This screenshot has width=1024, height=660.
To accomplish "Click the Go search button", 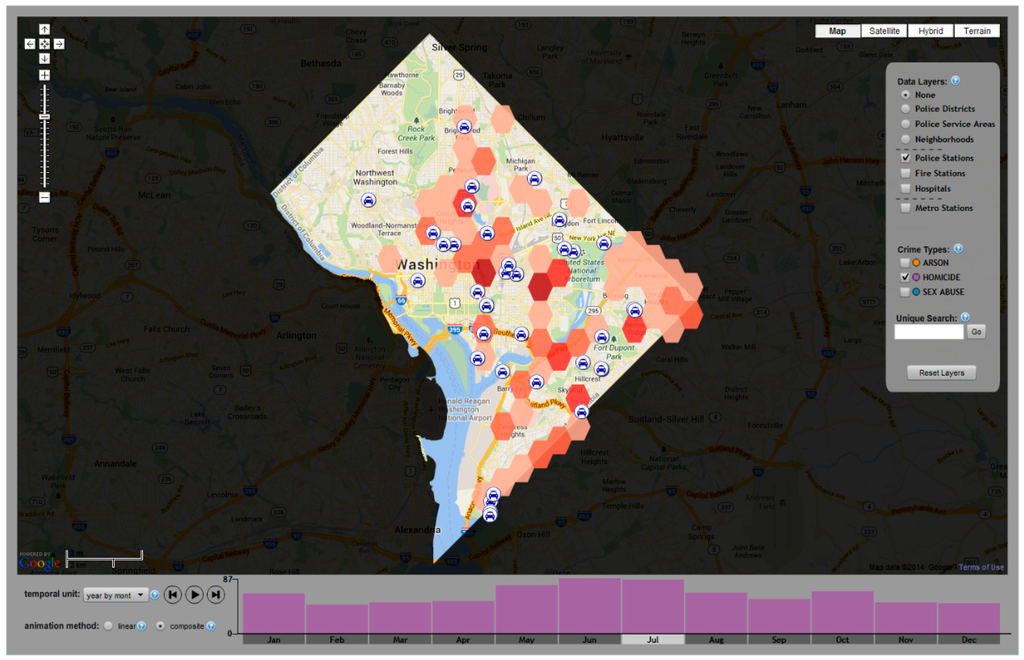I will click(x=976, y=332).
